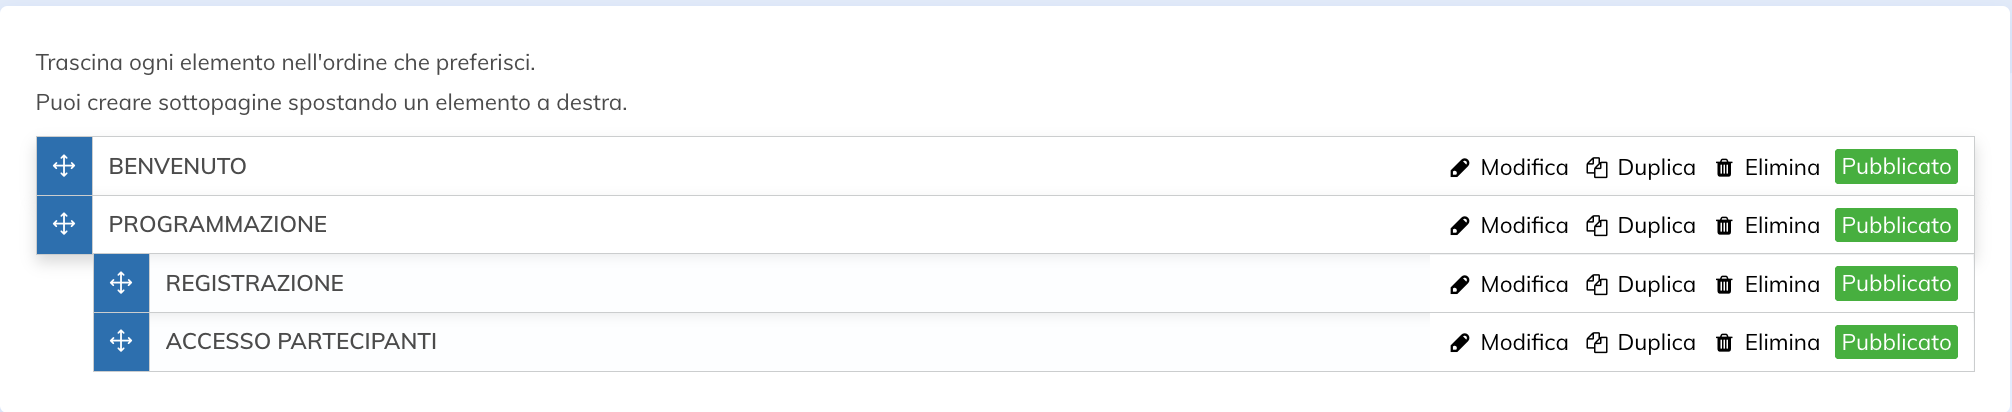
Task: Click the drag handle for BENVENUTO
Action: click(x=64, y=166)
